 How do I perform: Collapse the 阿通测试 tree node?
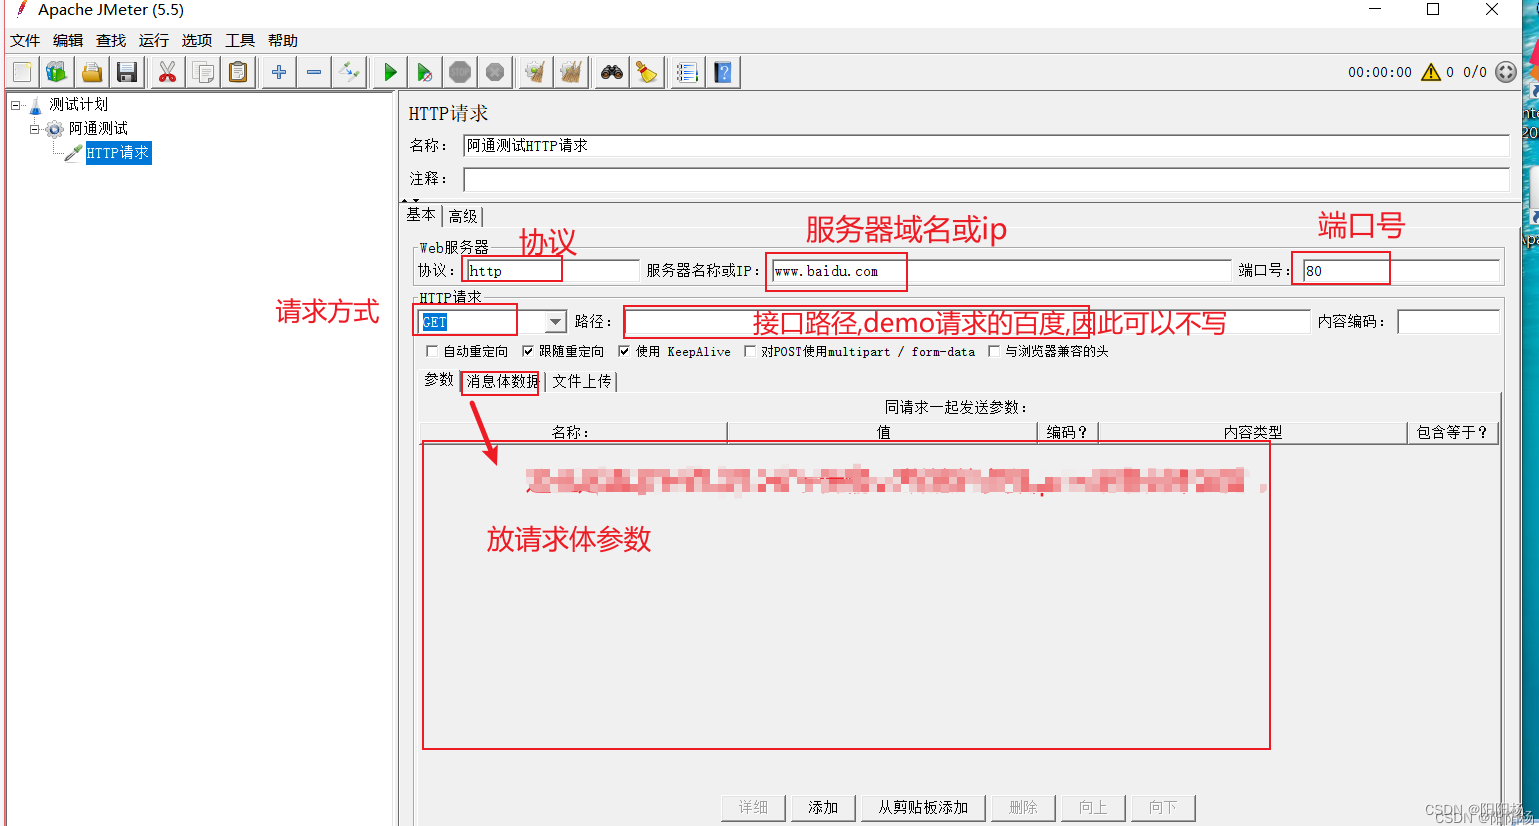coord(35,129)
